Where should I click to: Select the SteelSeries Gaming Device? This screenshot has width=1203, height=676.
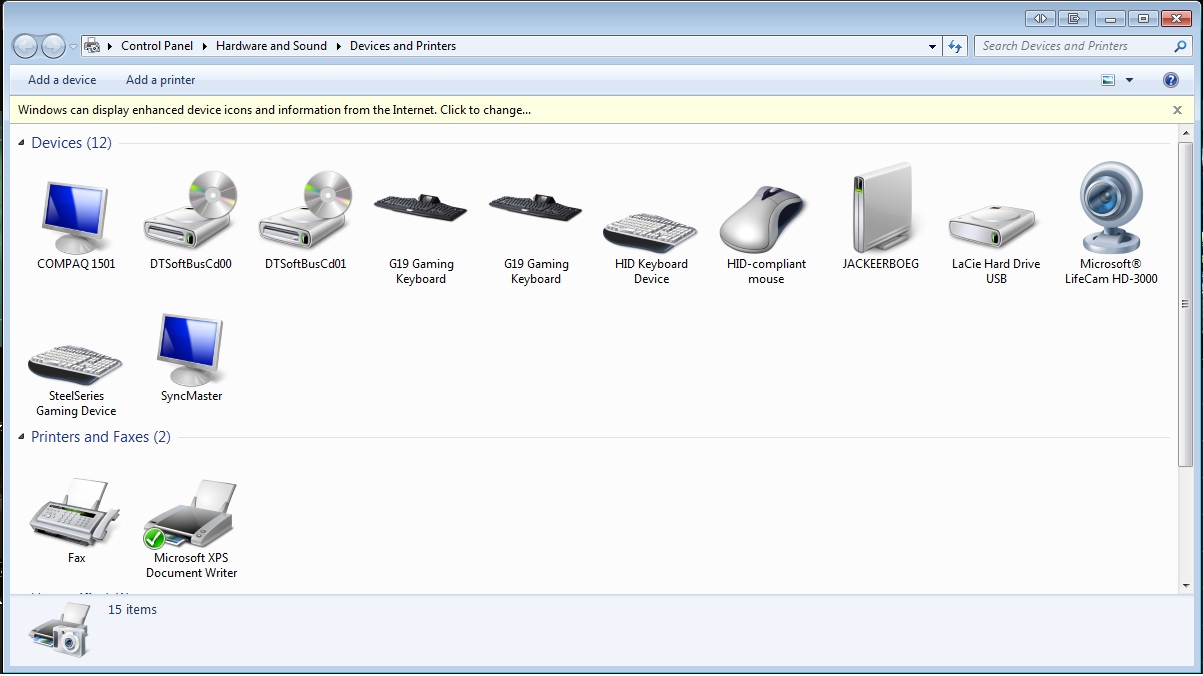click(x=76, y=379)
